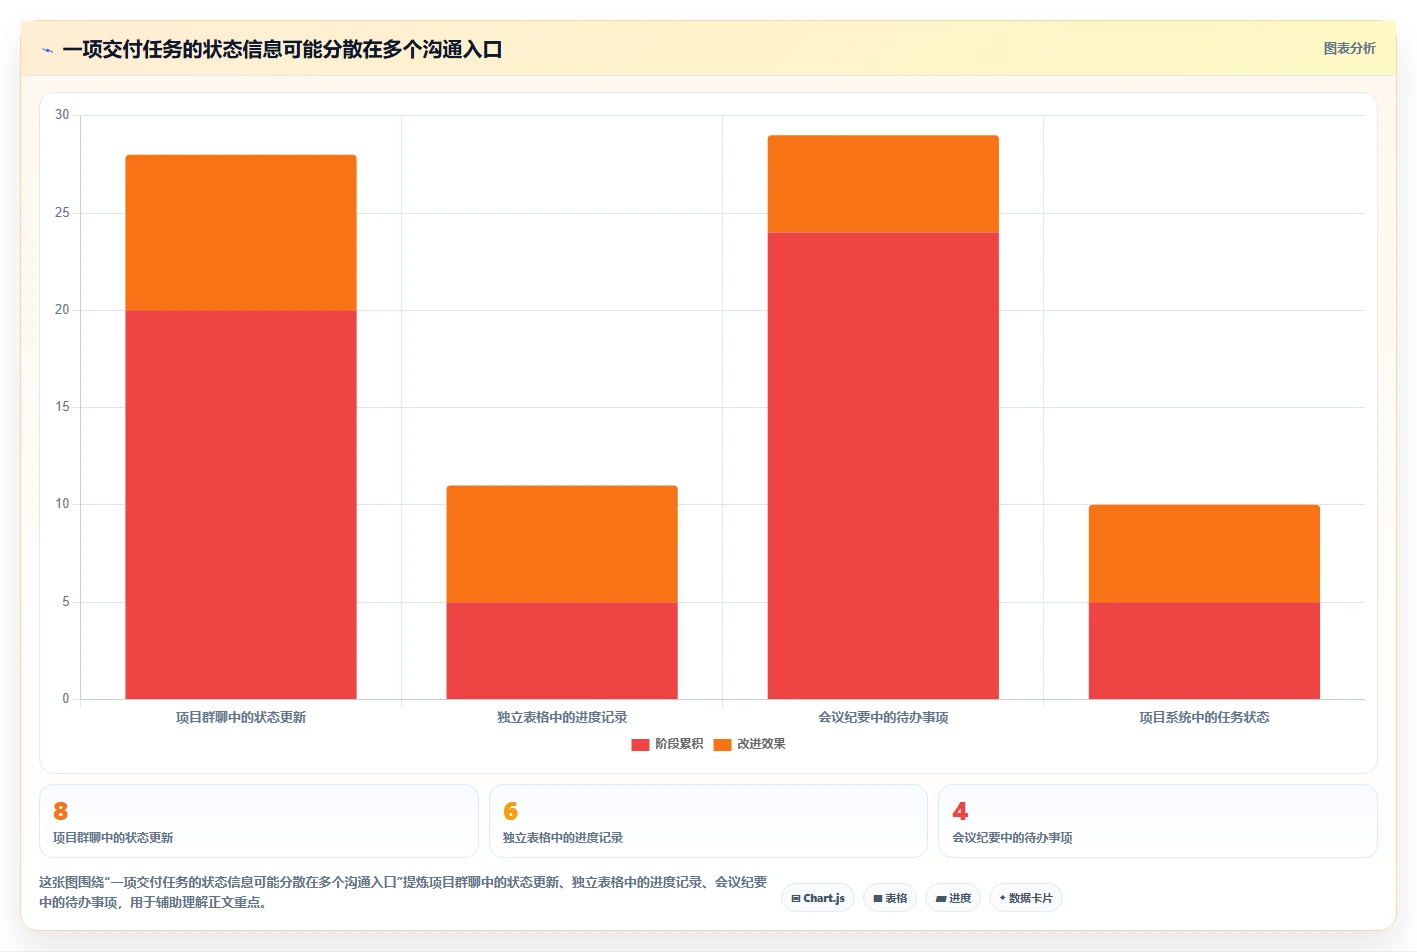This screenshot has height=952, width=1417.
Task: Click the description paragraph starting 这张图围绕
Action: pos(403,892)
